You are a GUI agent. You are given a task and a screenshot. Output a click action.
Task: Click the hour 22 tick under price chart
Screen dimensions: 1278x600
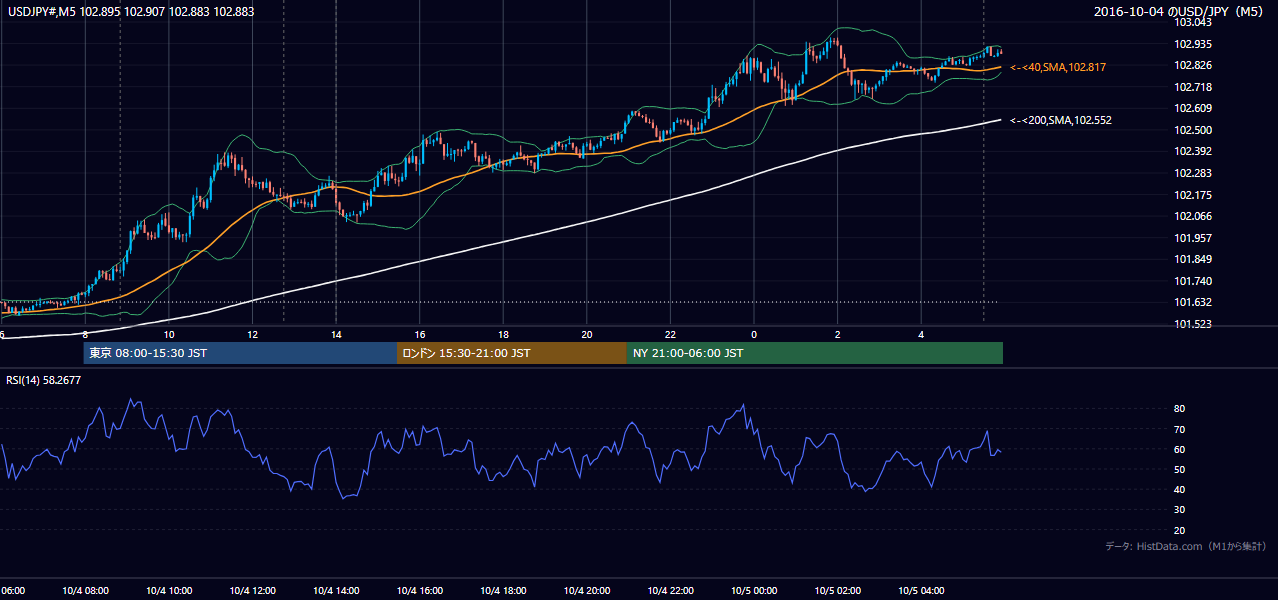[670, 334]
